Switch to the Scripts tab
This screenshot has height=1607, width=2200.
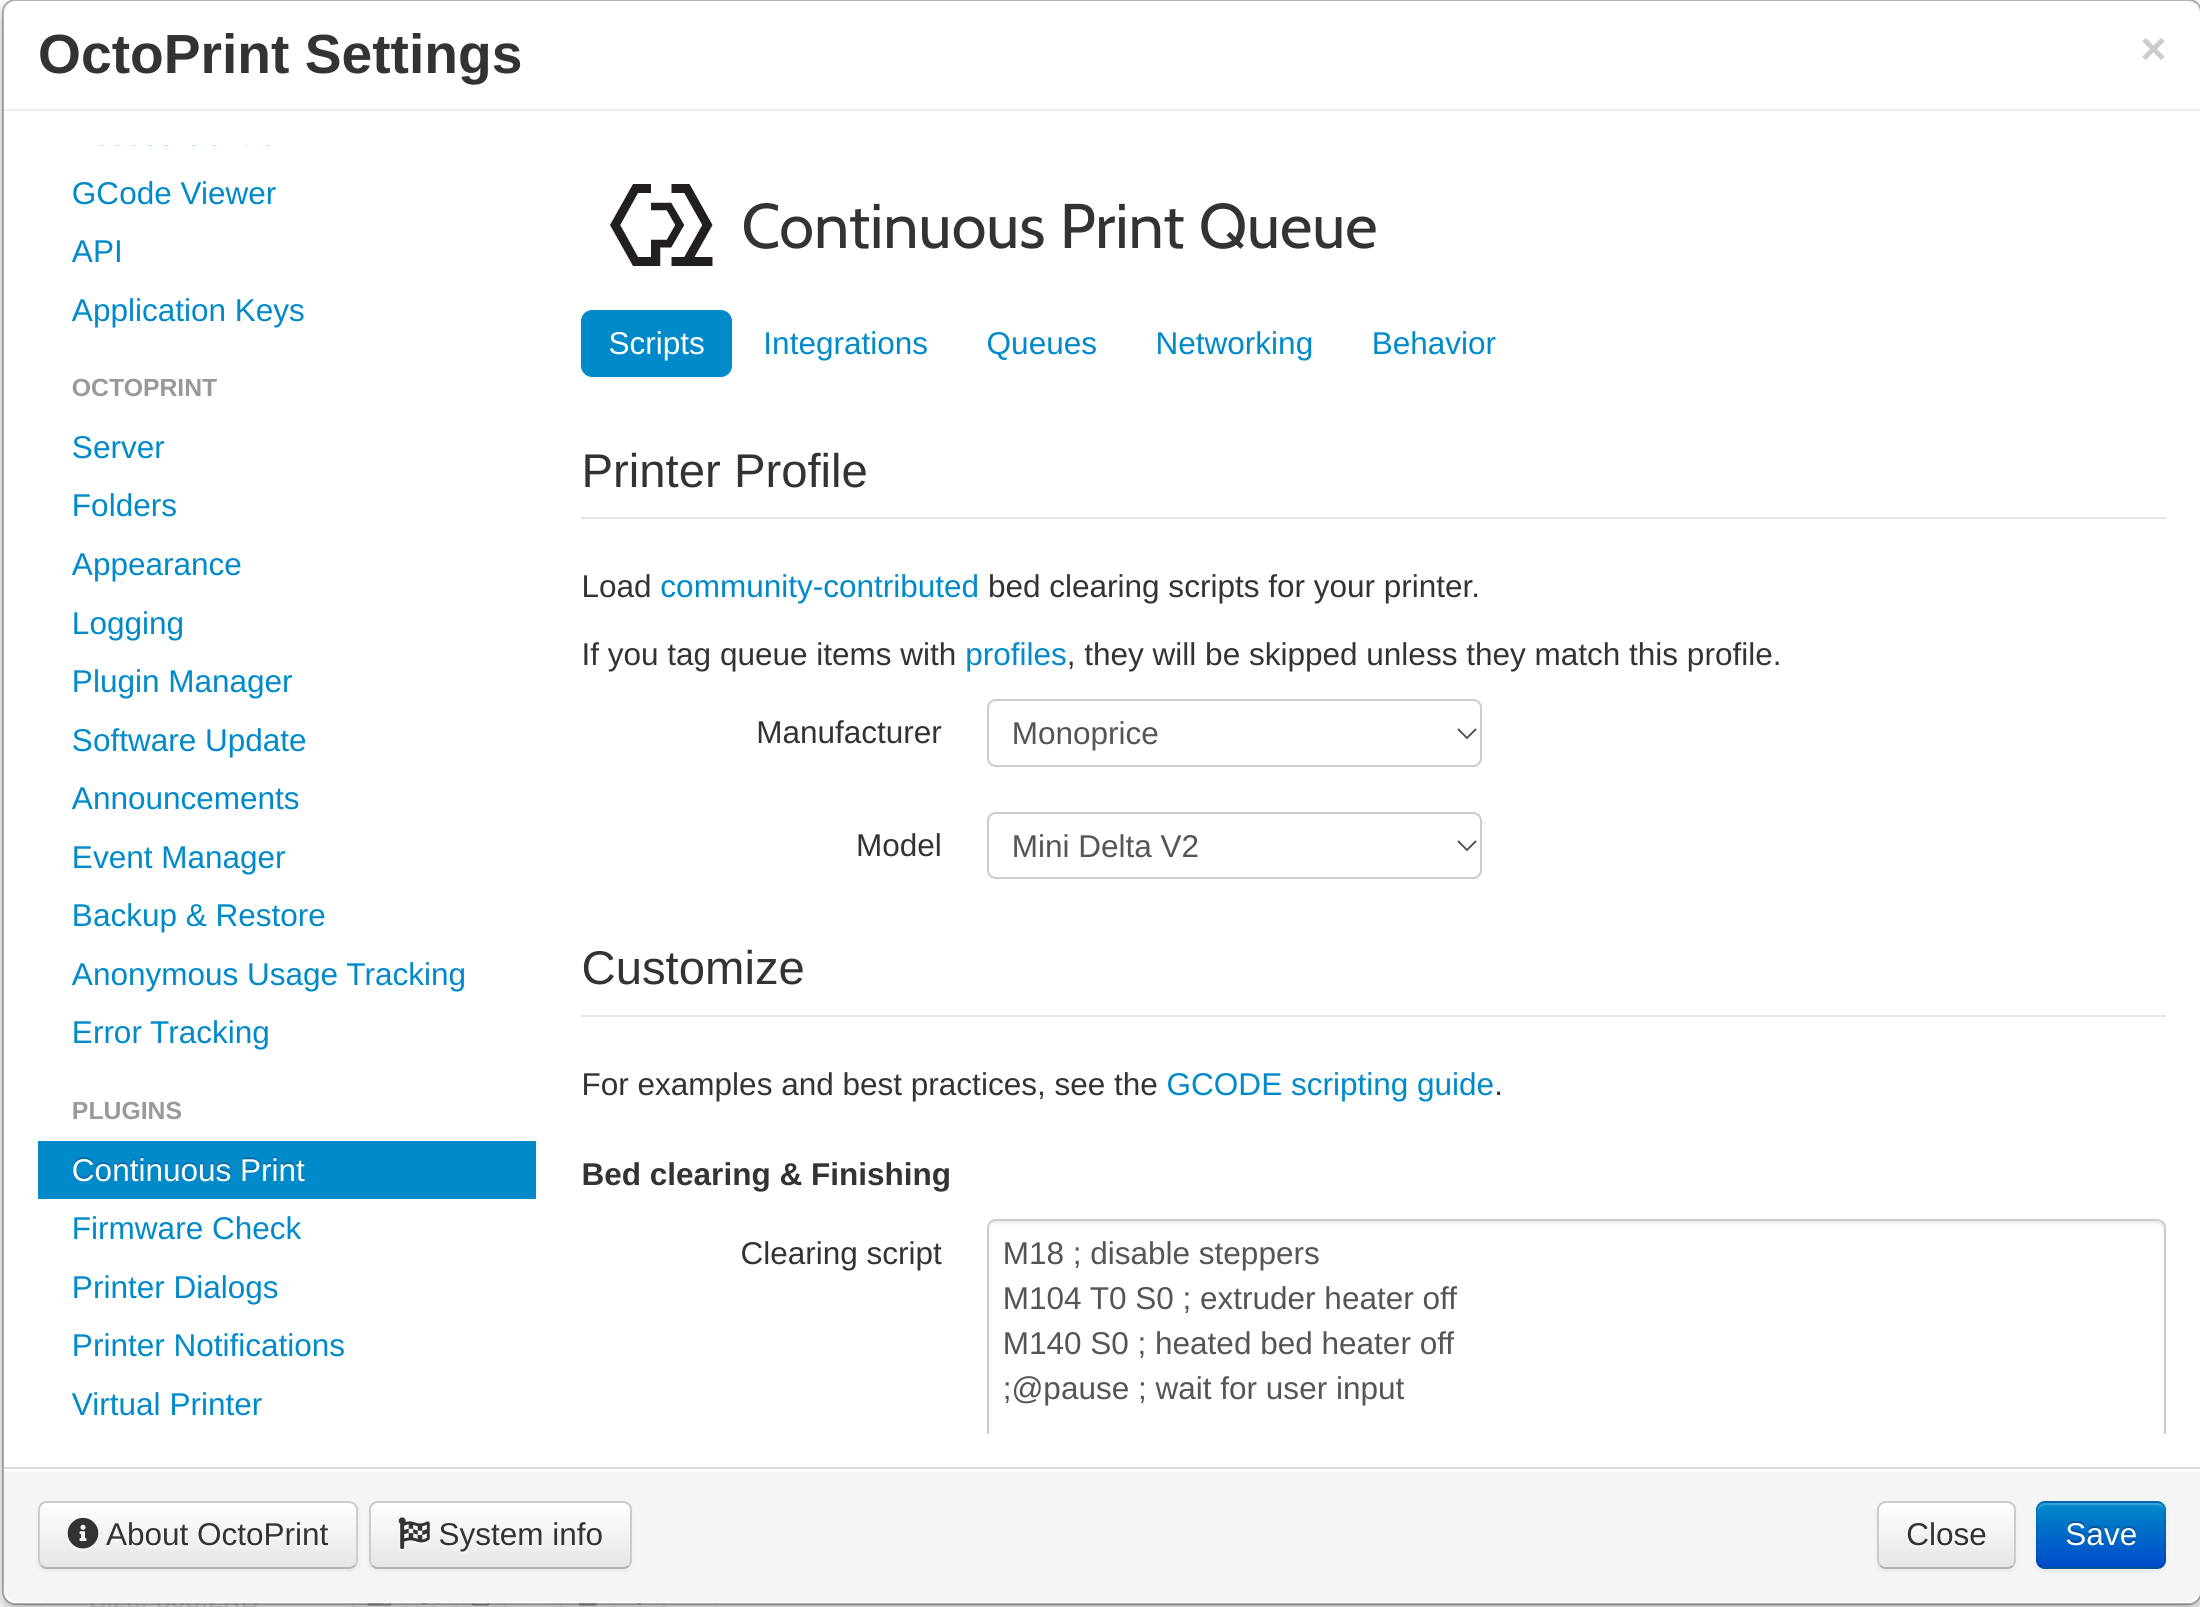pyautogui.click(x=656, y=343)
